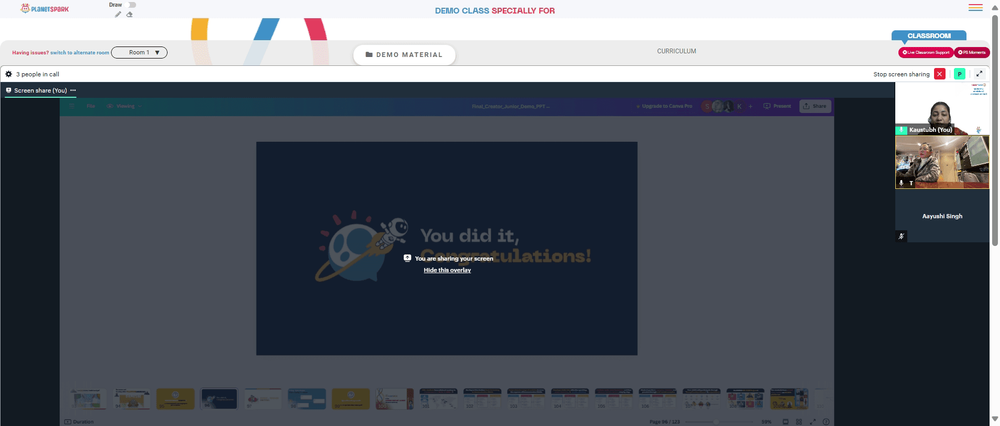
Task: Open Canva Viewing mode dropdown
Action: pos(124,106)
